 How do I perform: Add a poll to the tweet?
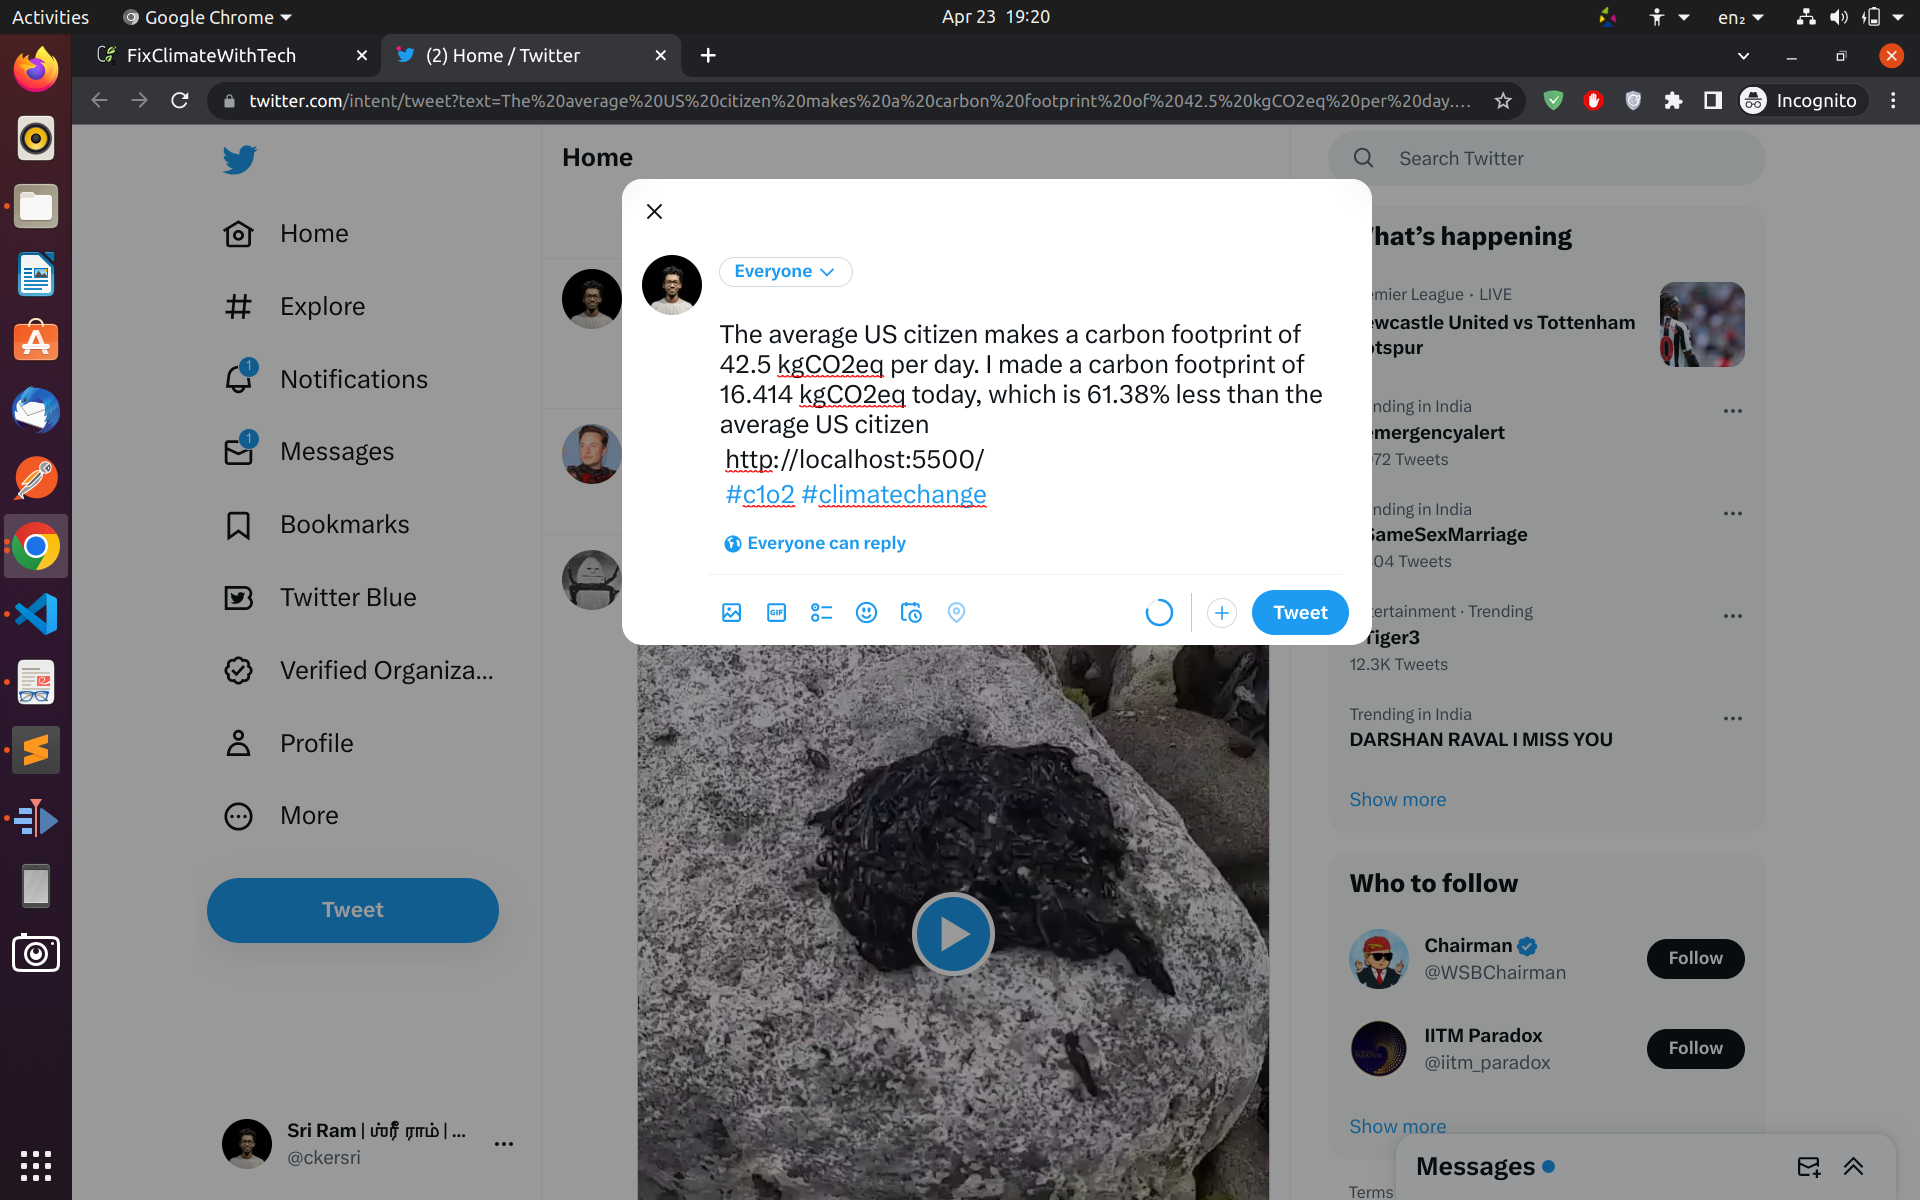tap(821, 613)
